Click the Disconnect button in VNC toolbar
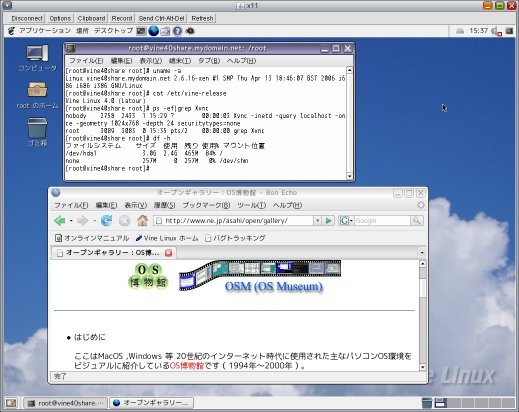This screenshot has height=412, width=519. coord(27,18)
